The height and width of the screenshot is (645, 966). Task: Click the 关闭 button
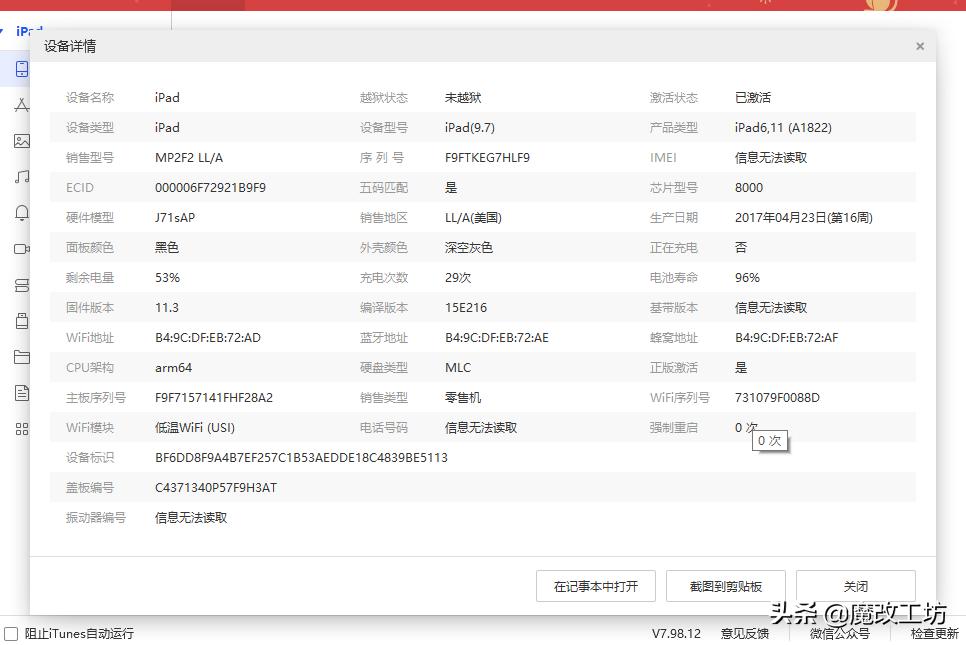click(855, 586)
